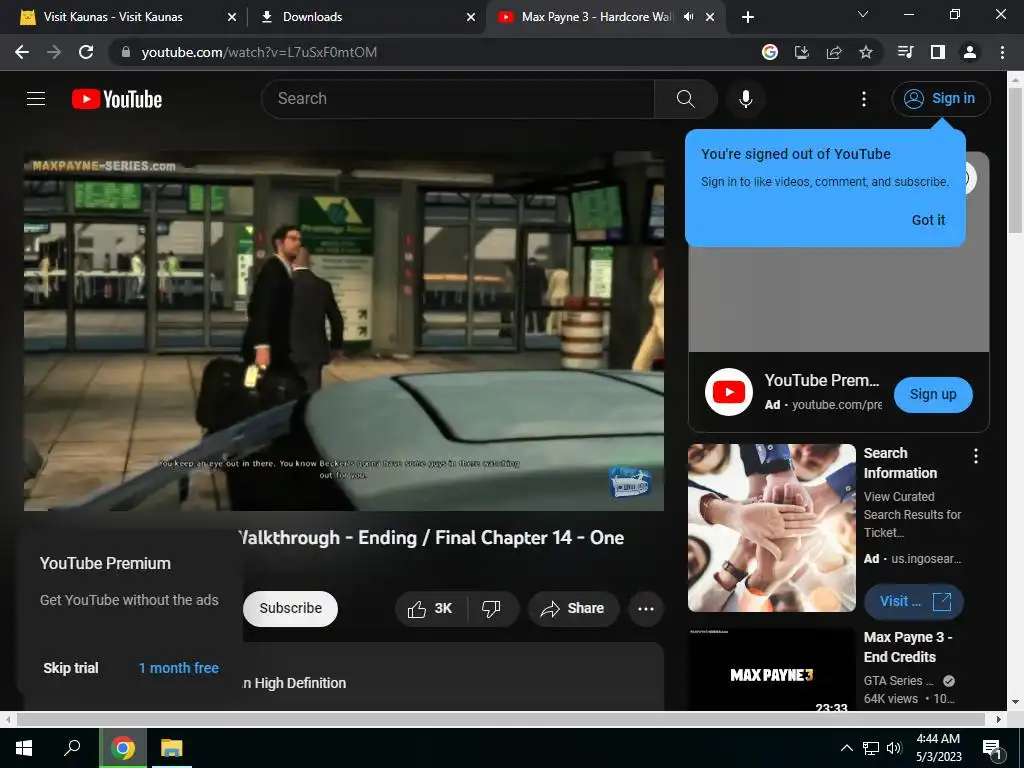The width and height of the screenshot is (1024, 768).
Task: Go back to previous page
Action: [x=22, y=52]
